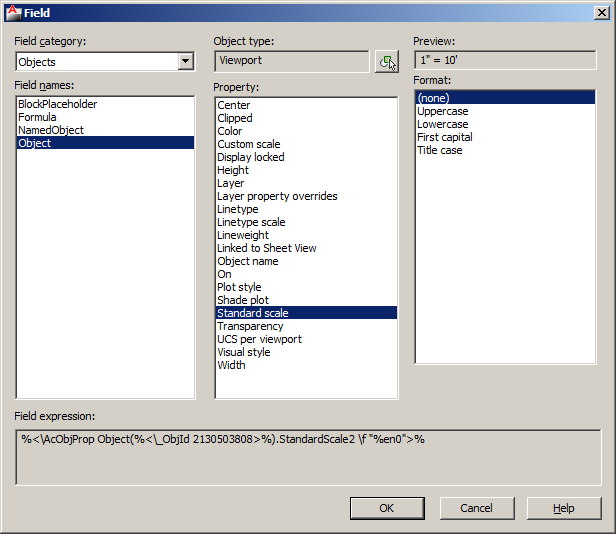
Task: Select the Height property
Action: pyautogui.click(x=306, y=170)
